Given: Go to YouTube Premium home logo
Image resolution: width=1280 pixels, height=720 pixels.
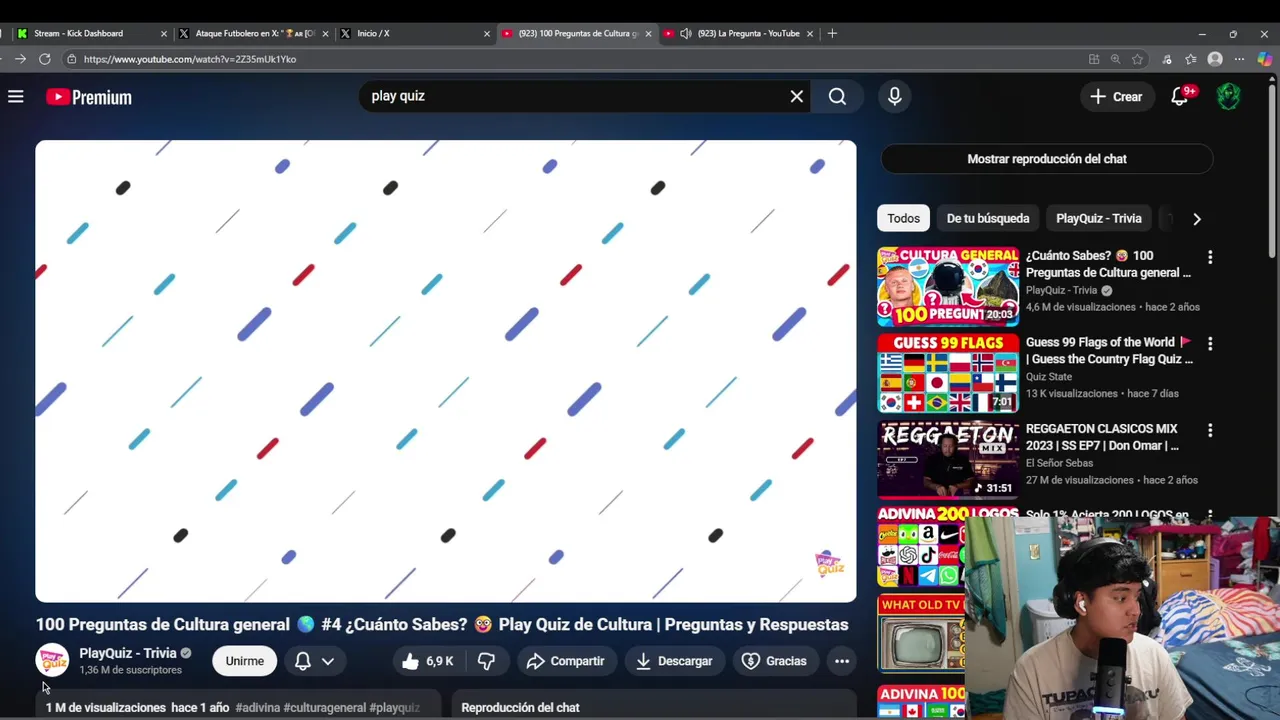Looking at the screenshot, I should click(89, 97).
